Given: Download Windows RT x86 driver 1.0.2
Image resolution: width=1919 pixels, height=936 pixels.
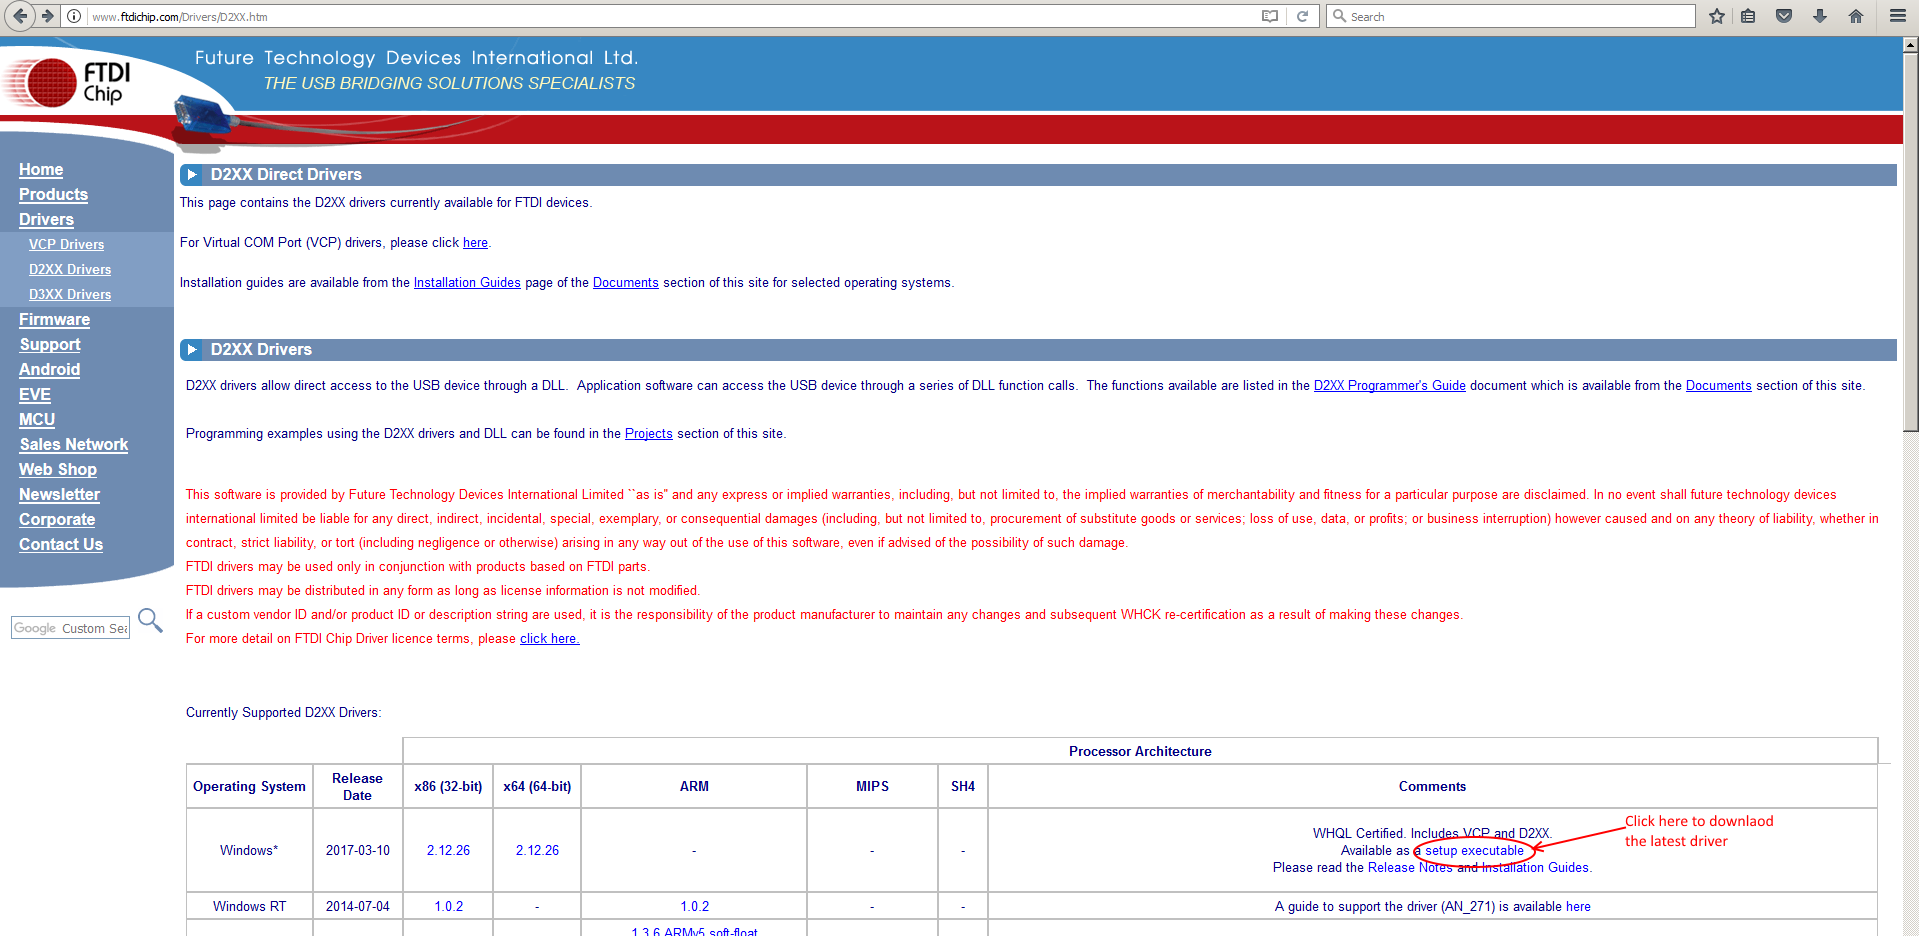Looking at the screenshot, I should click(448, 907).
